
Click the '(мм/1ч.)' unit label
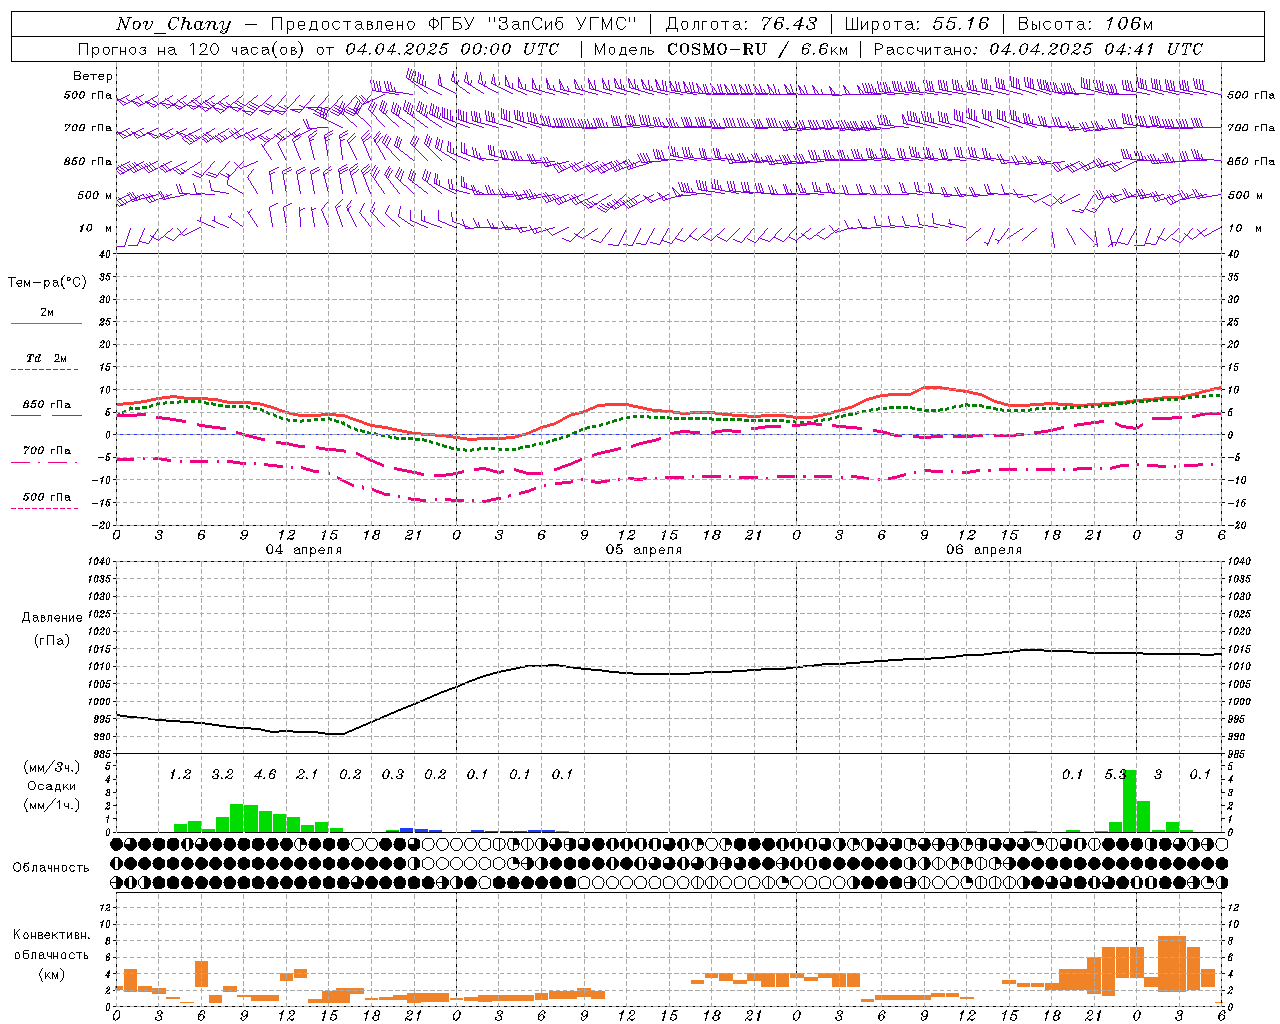tap(52, 806)
